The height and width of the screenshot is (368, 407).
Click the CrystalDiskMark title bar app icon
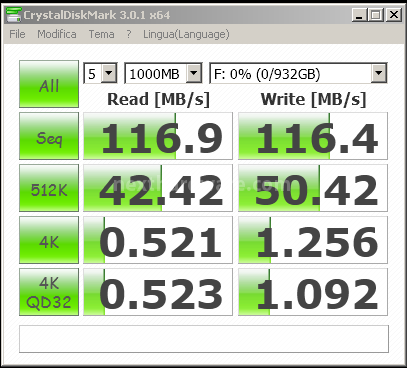pyautogui.click(x=14, y=14)
